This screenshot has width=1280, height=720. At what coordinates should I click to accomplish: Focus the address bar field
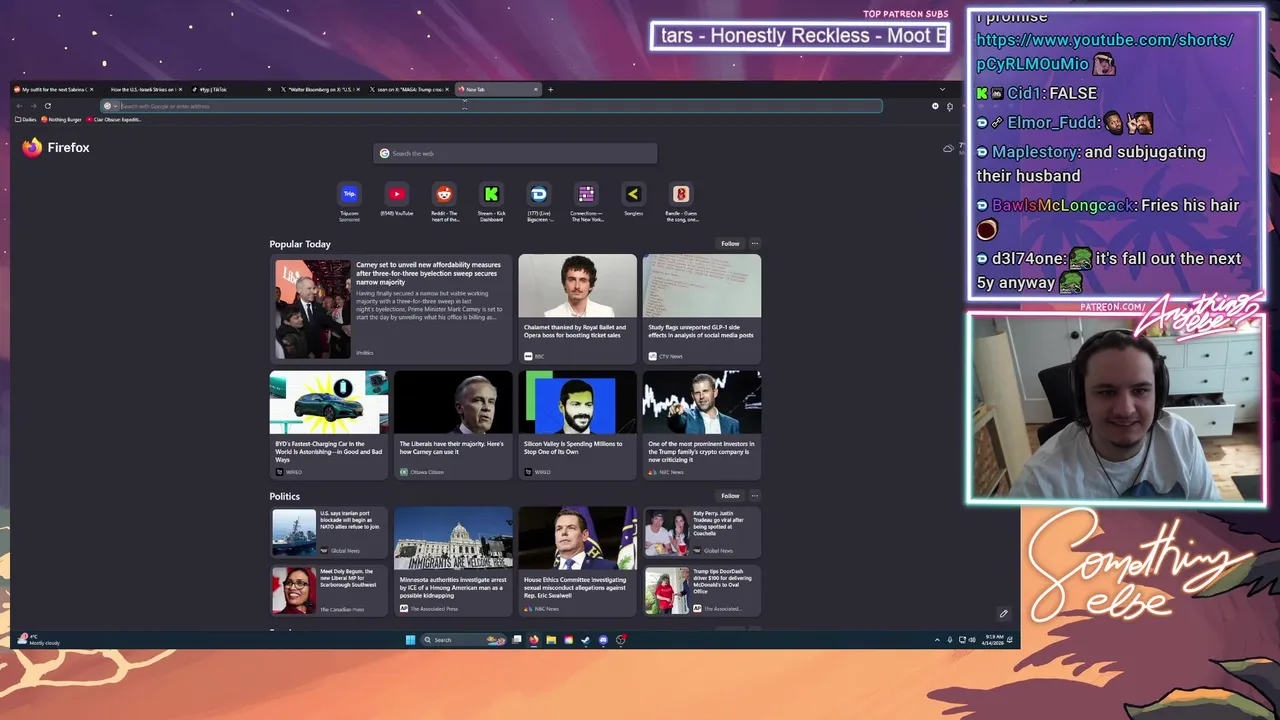pyautogui.click(x=490, y=106)
